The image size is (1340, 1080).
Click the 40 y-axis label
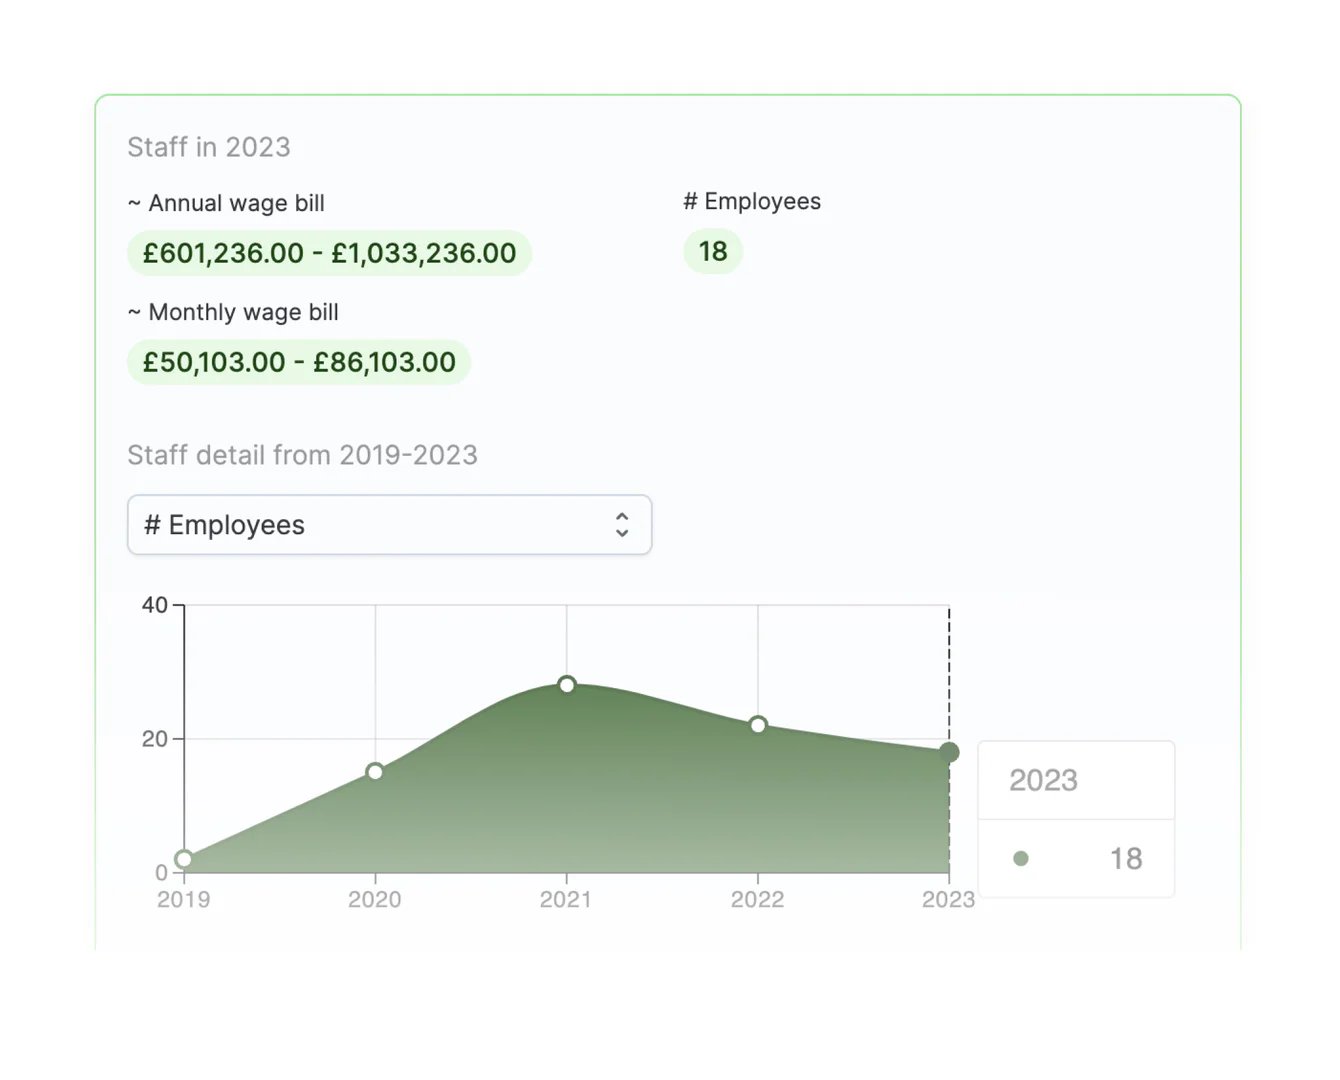tap(155, 605)
